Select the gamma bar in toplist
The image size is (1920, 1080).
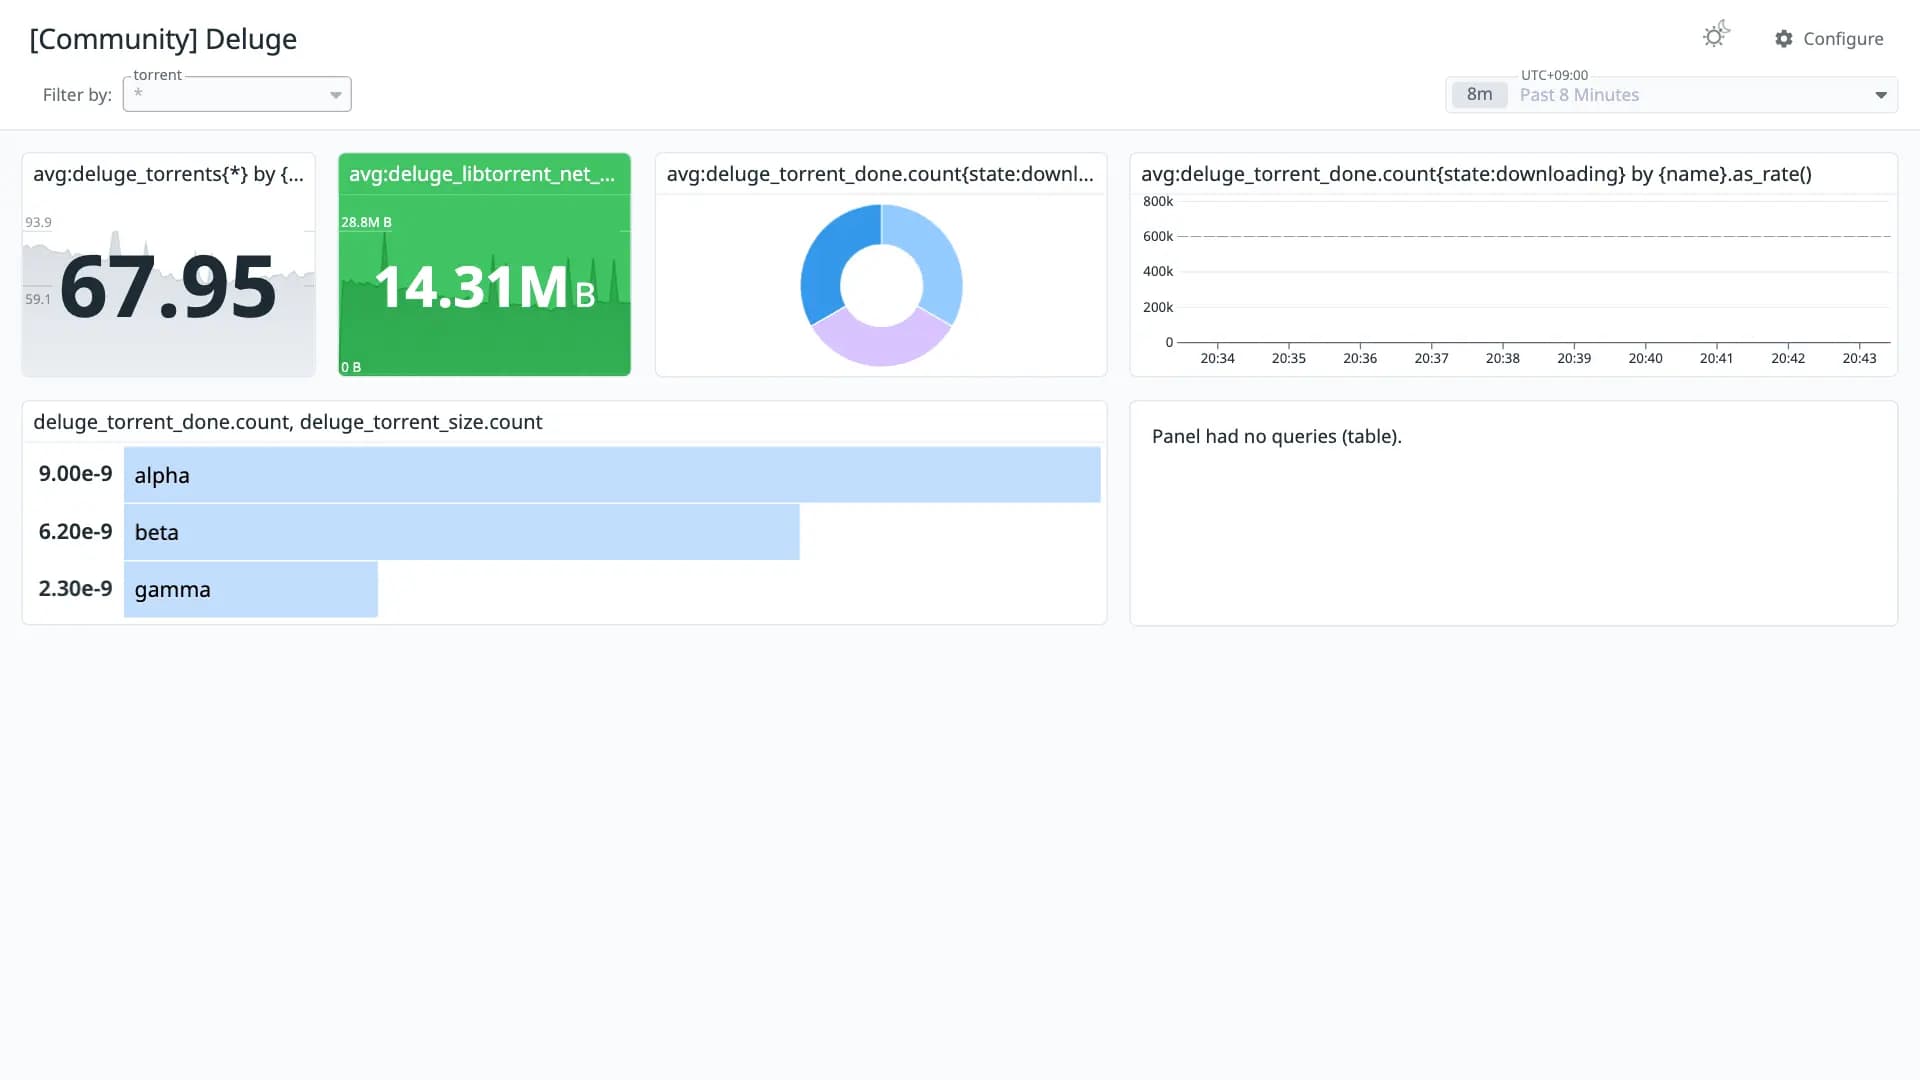tap(251, 589)
